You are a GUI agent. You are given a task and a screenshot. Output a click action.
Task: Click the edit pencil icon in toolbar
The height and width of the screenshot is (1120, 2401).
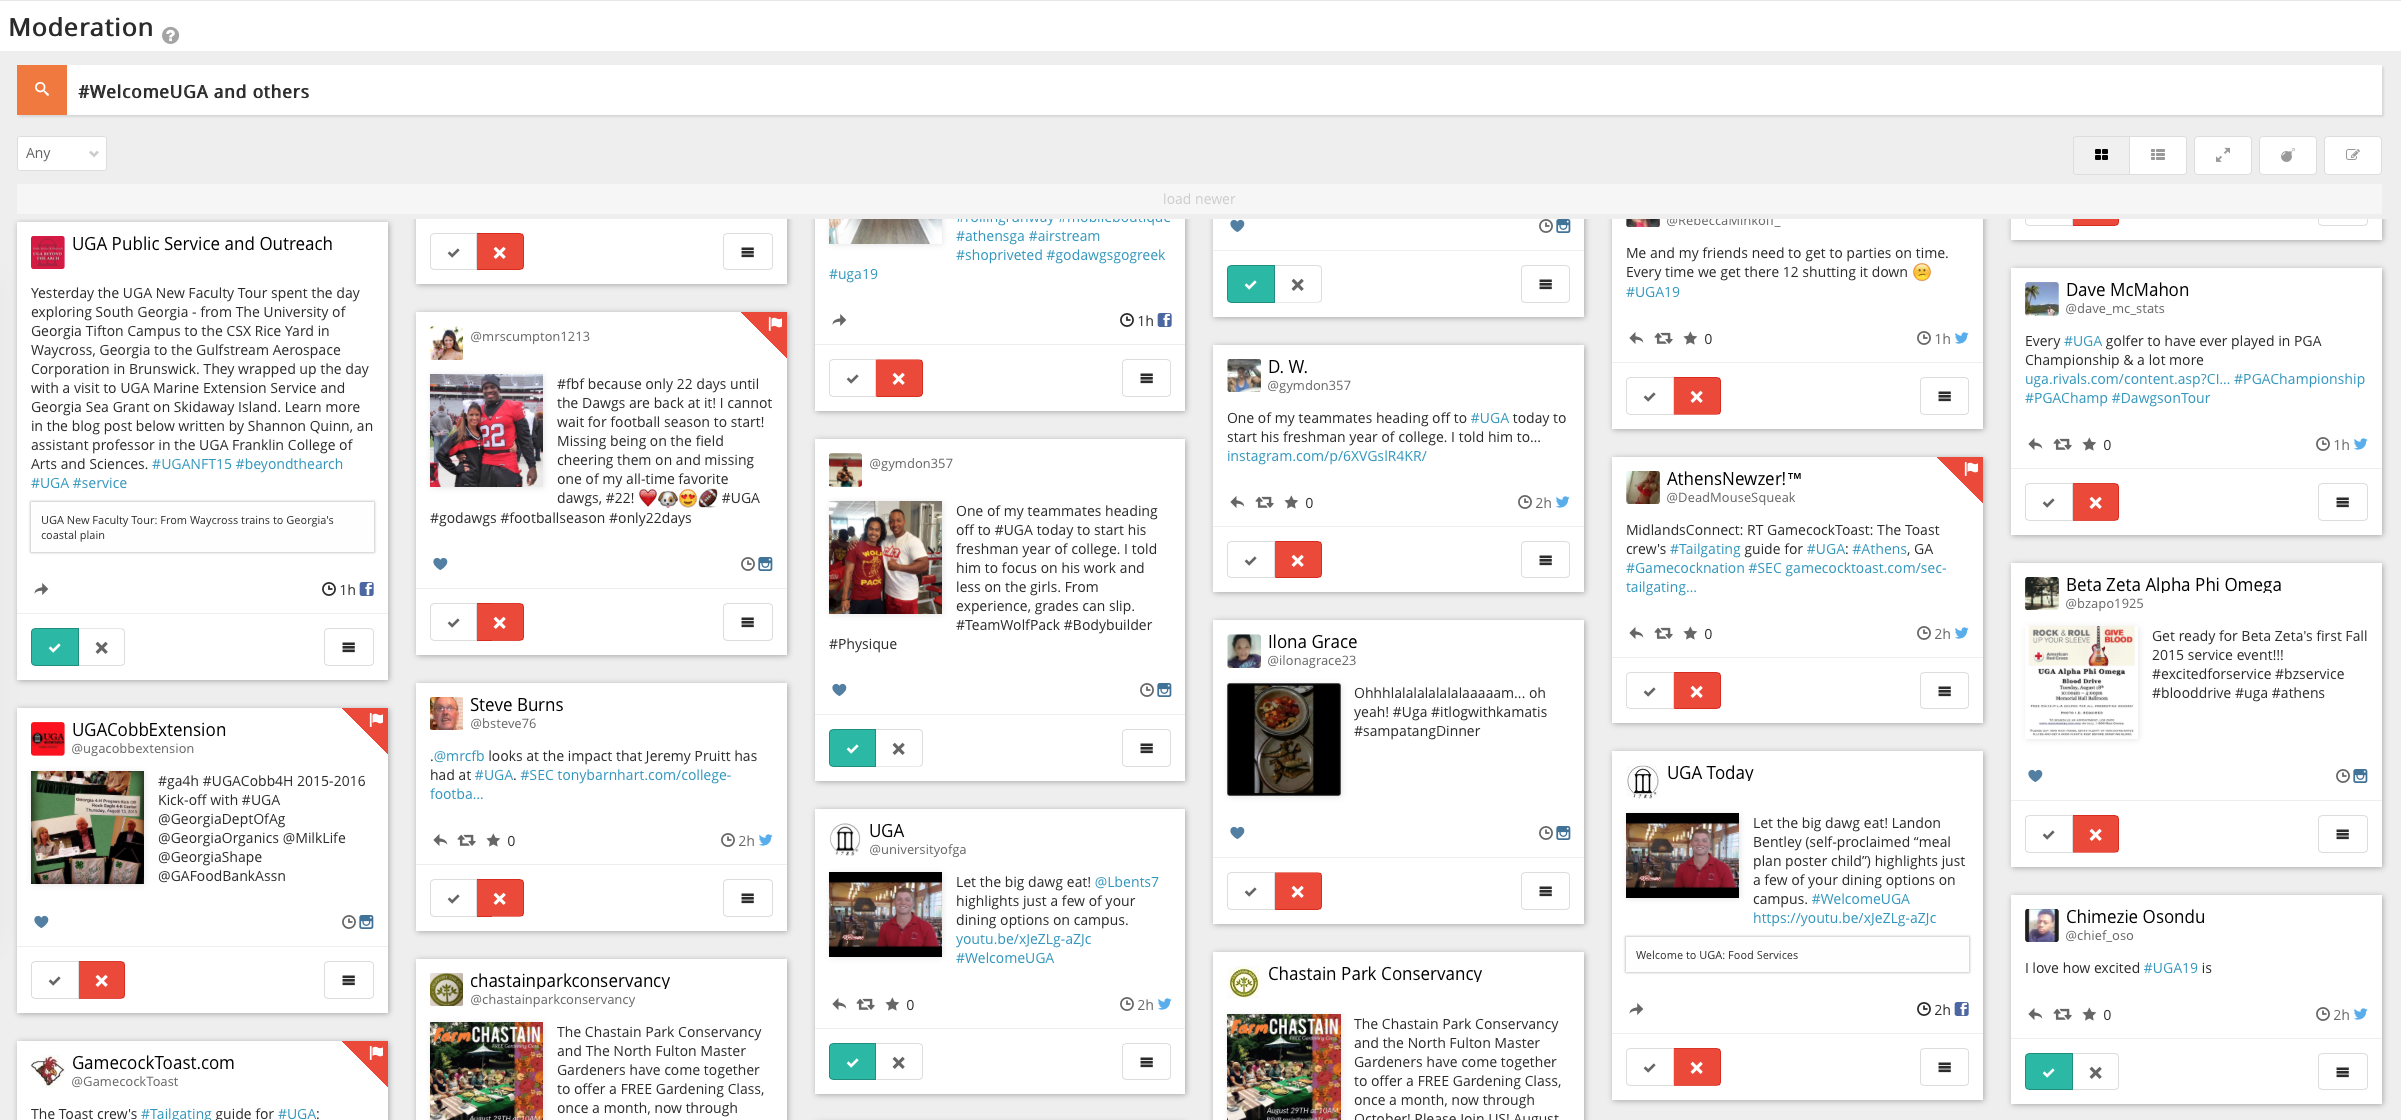(2352, 155)
